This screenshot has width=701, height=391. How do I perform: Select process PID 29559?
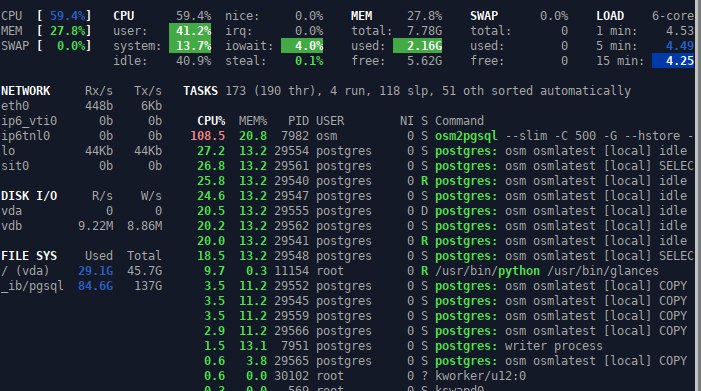point(291,315)
